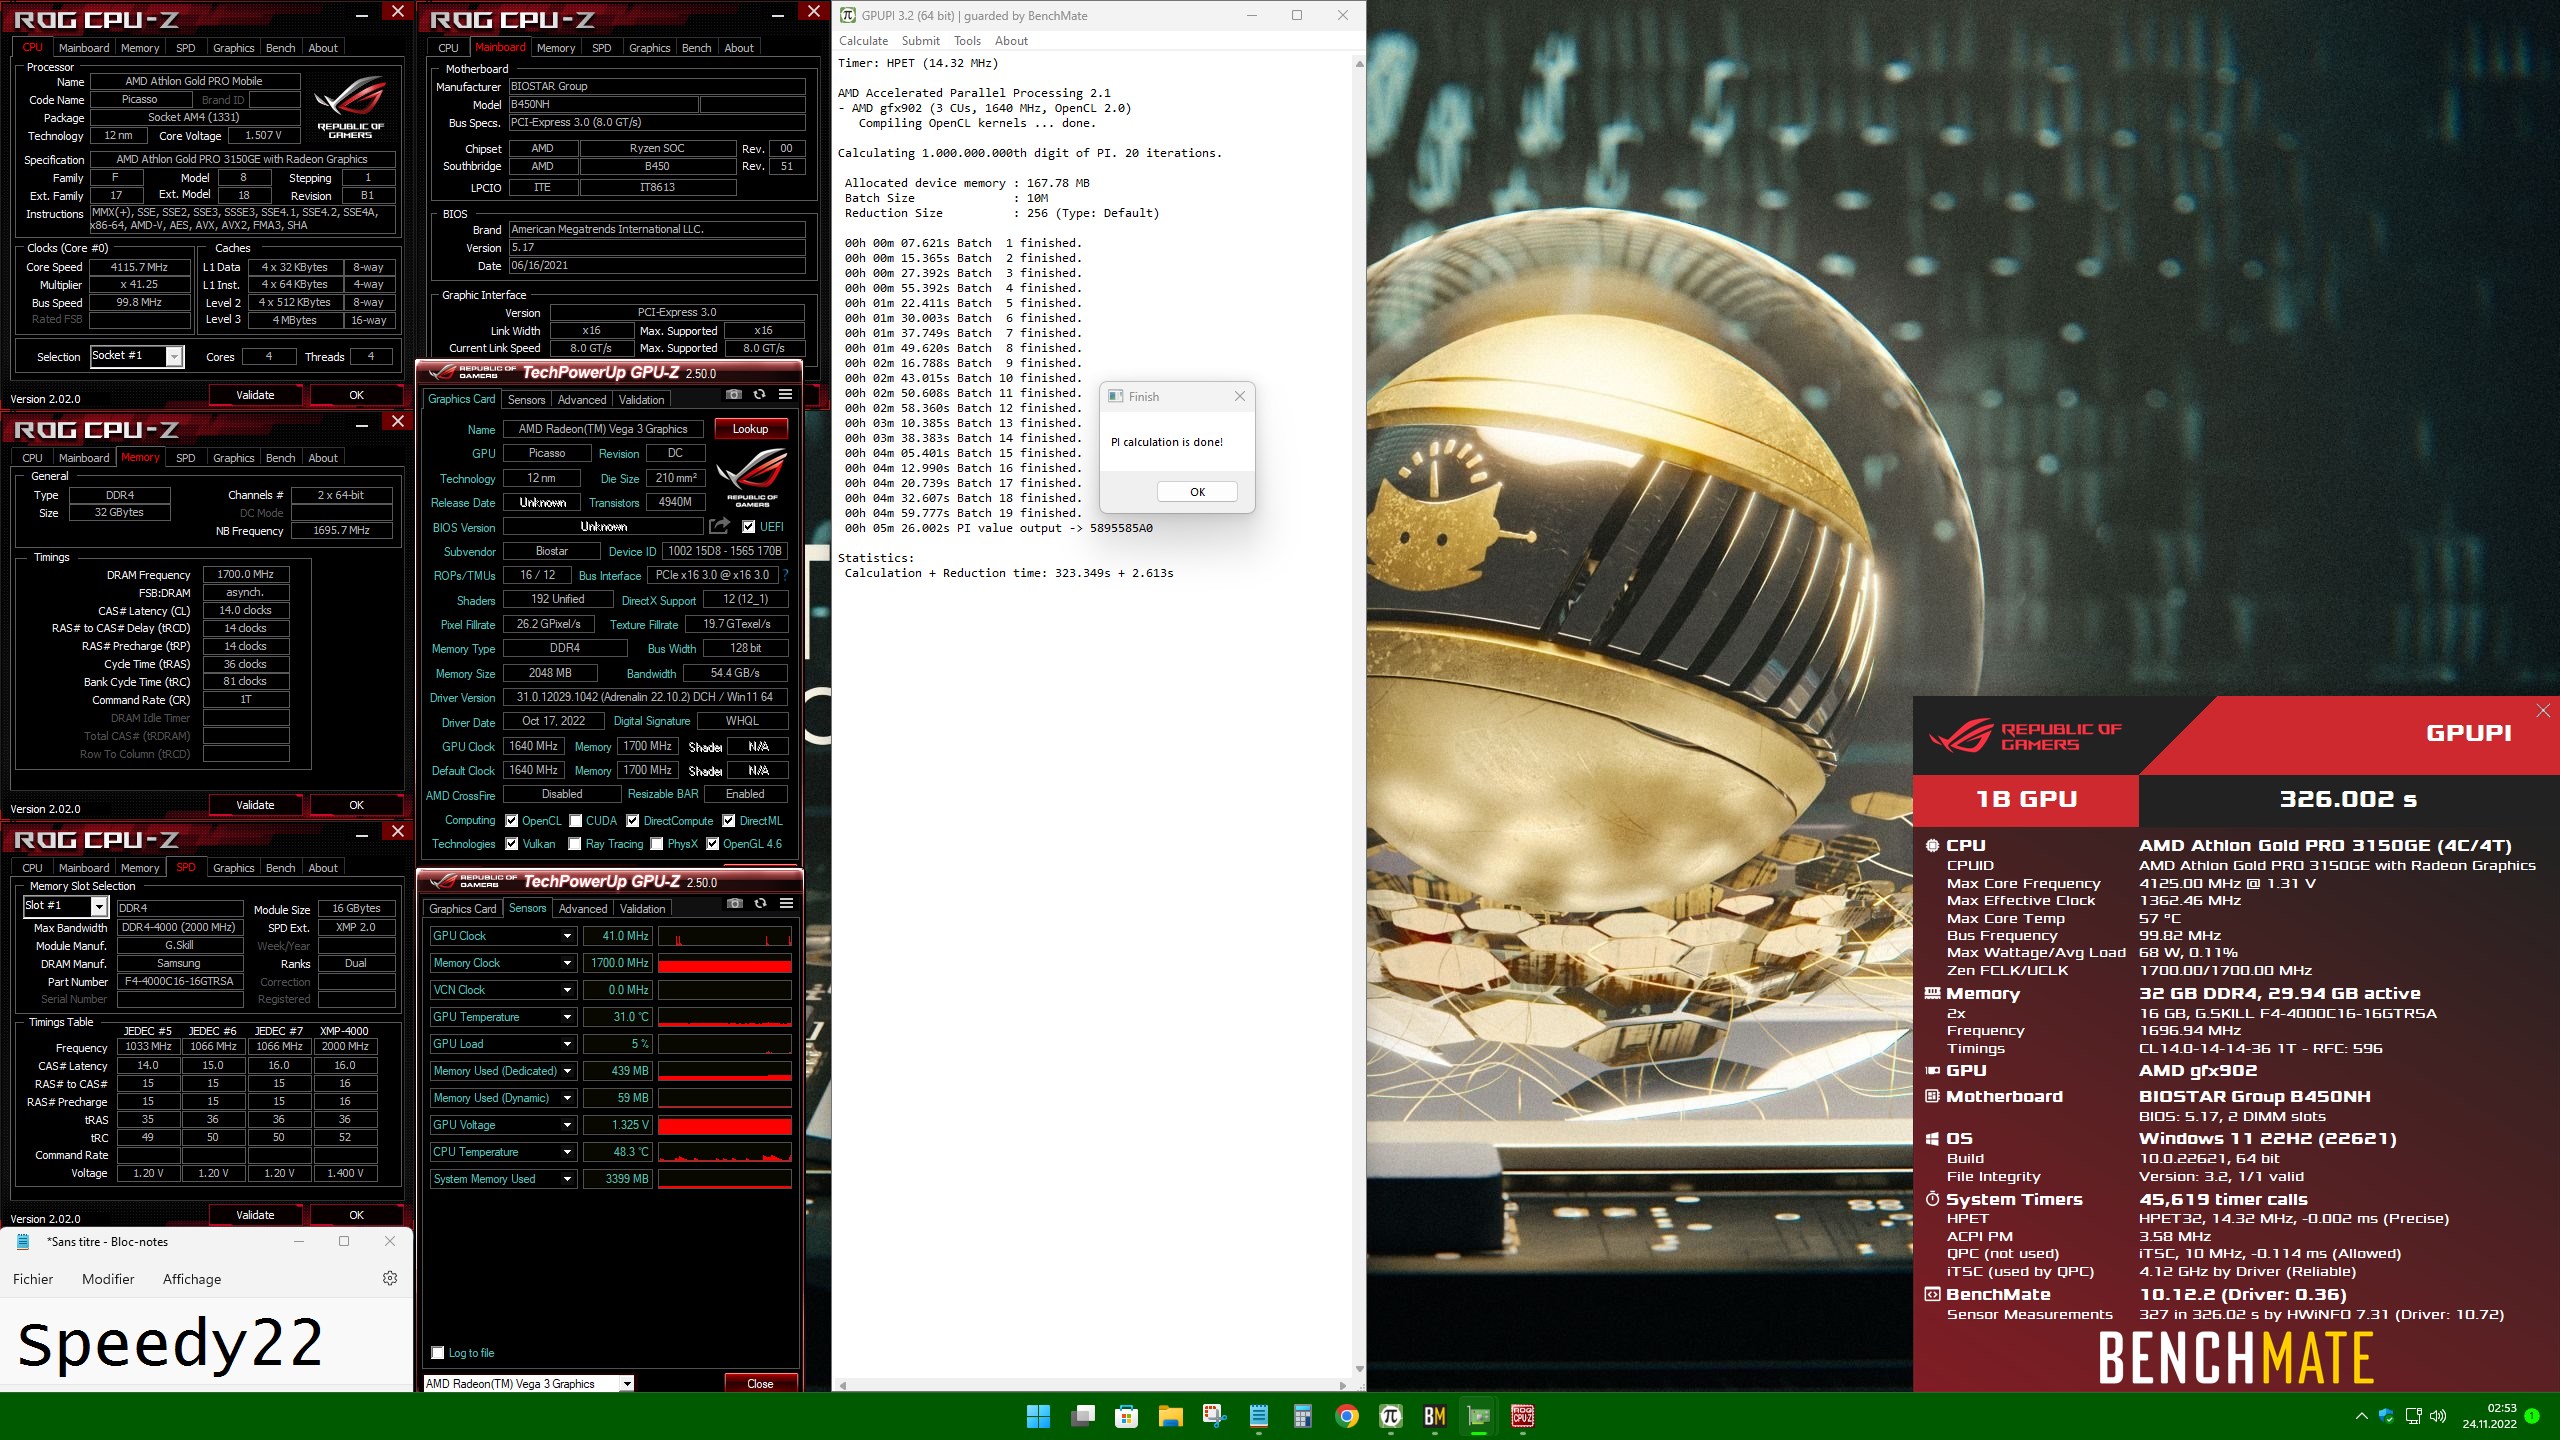The image size is (2560, 1440).
Task: Expand VCN Clock sensor dropdown
Action: coord(567,990)
